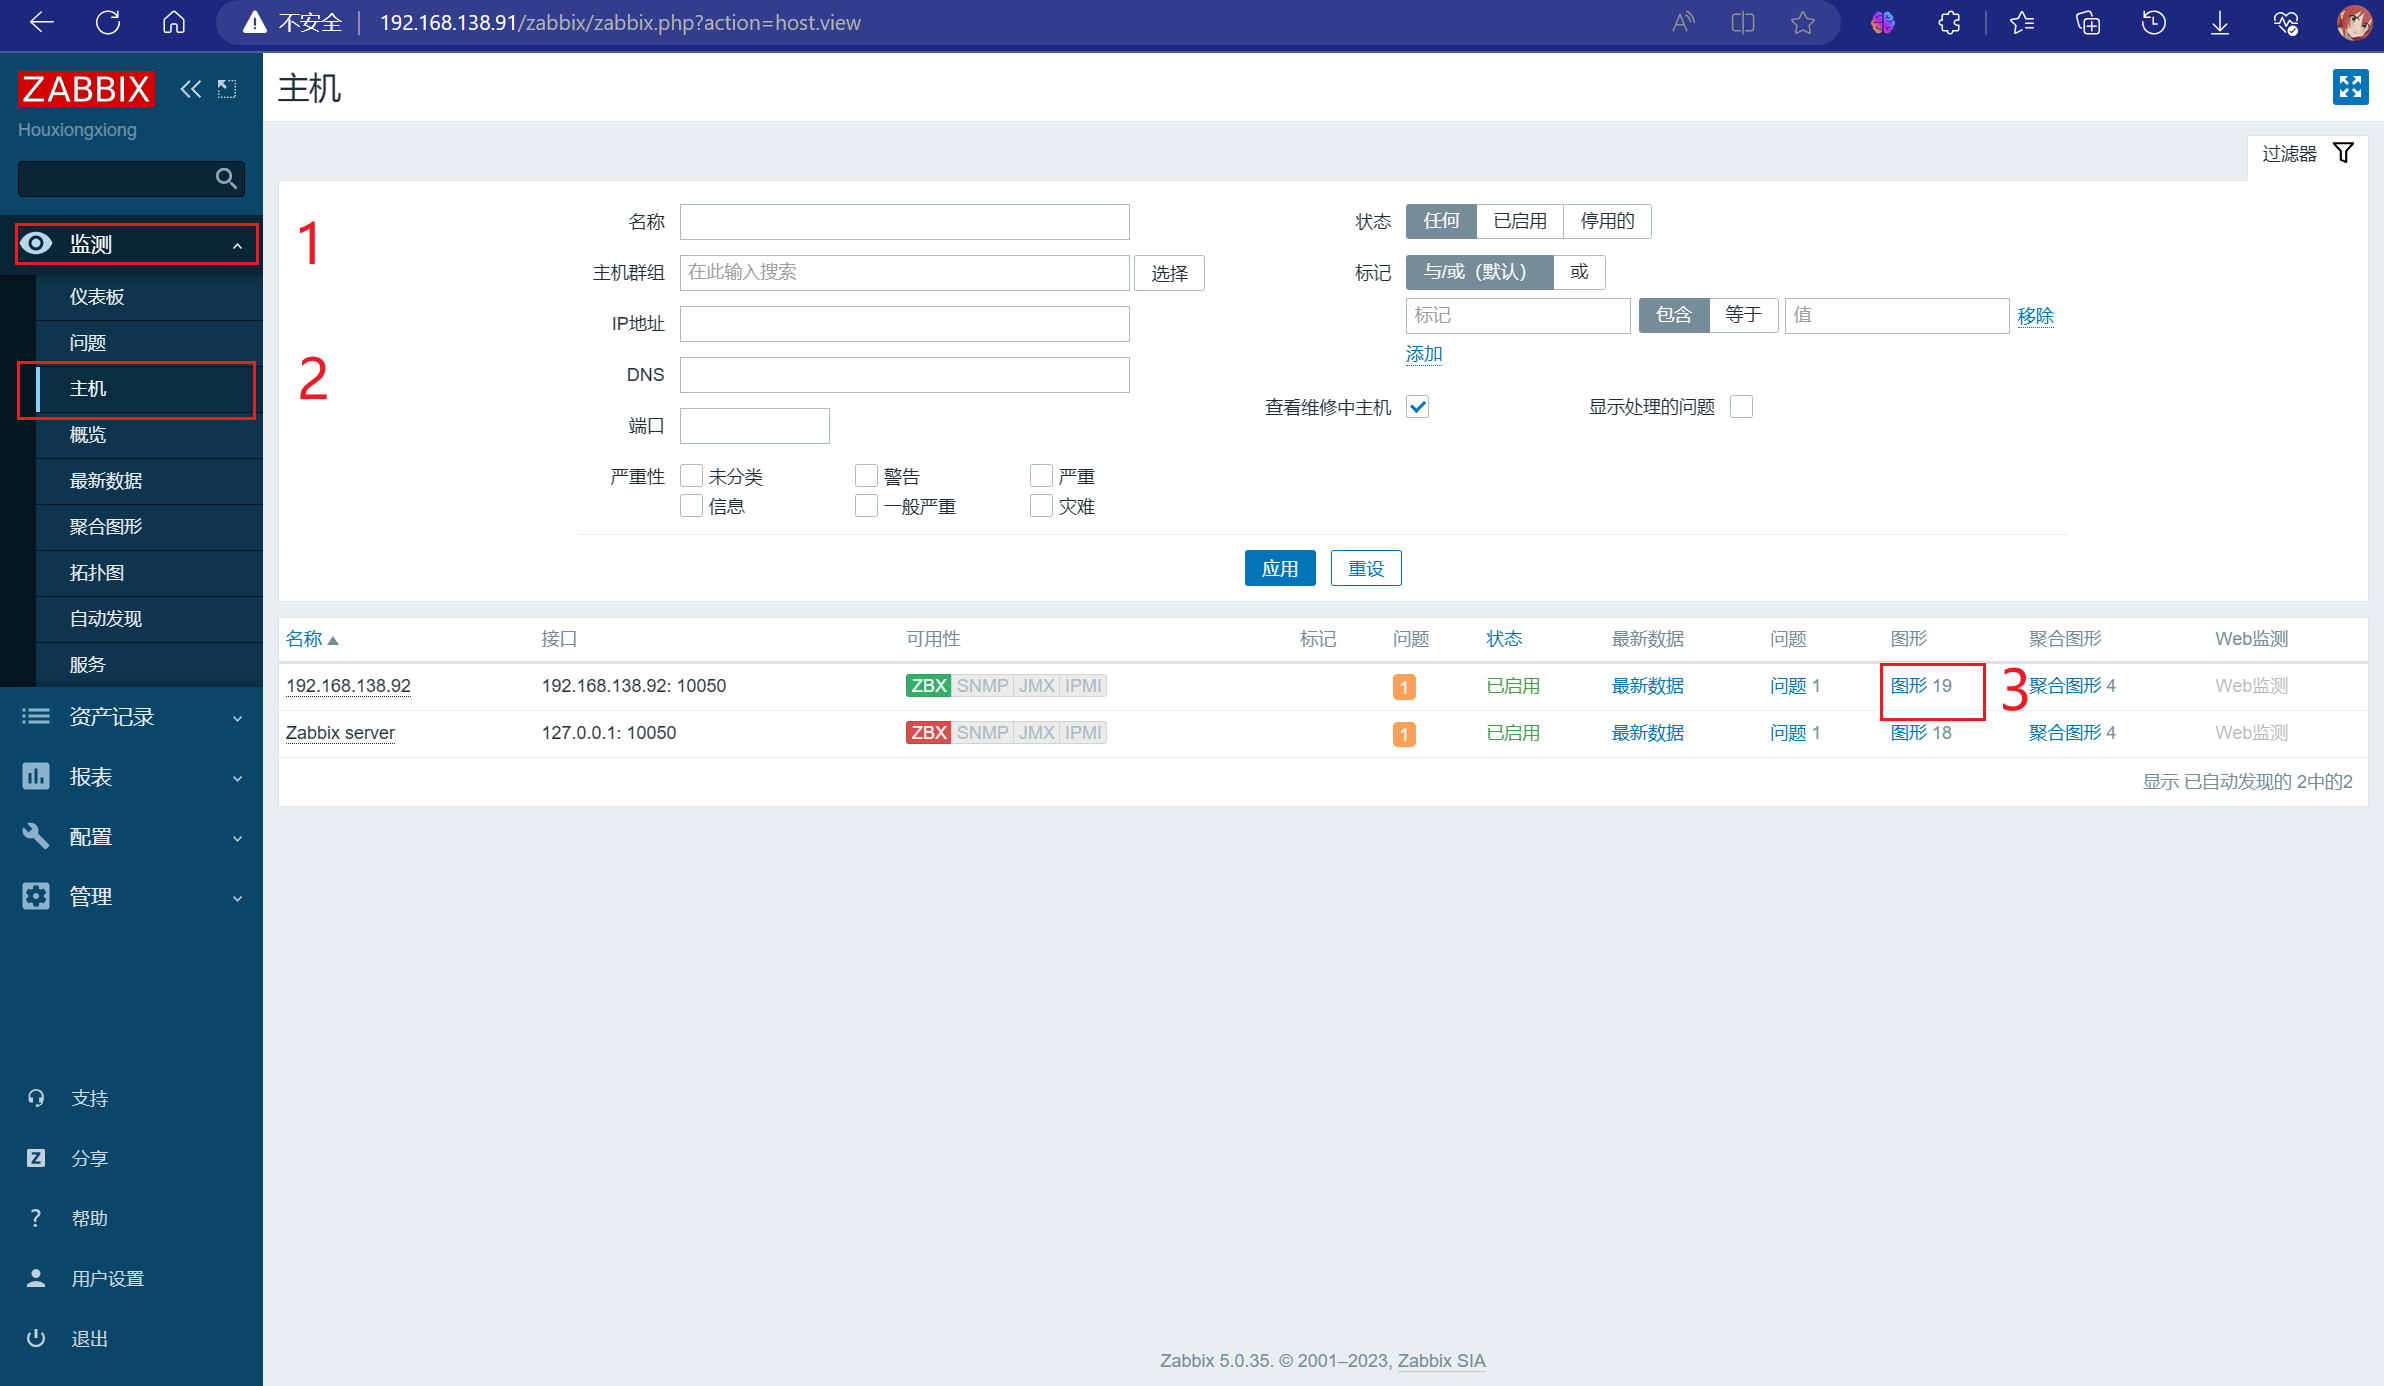Uncheck 查看维修中主机 checkbox
This screenshot has height=1386, width=2384.
pos(1417,407)
